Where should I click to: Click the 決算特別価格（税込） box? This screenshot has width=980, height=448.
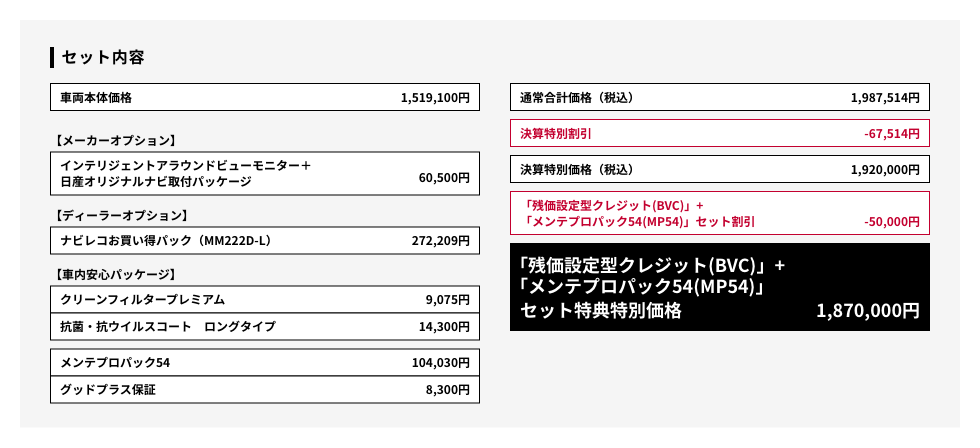(720, 169)
